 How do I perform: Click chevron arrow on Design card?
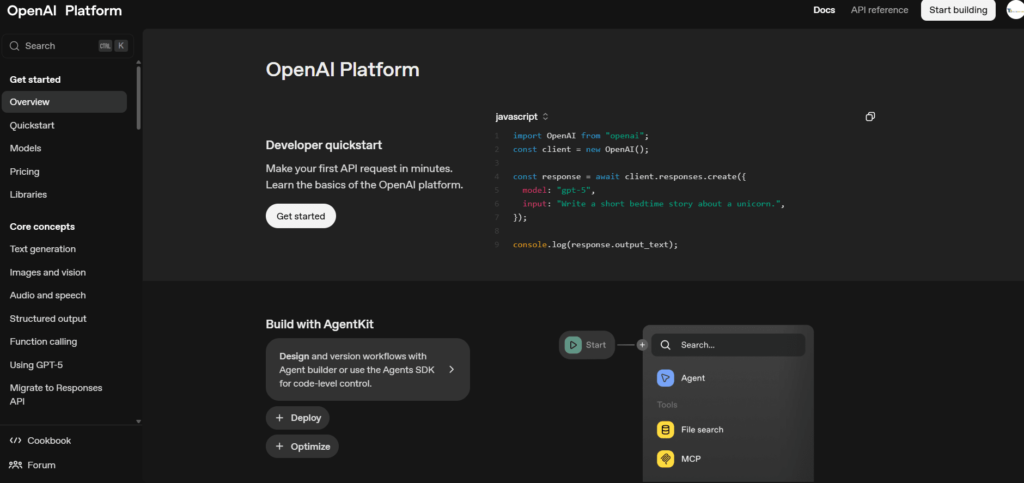point(451,369)
